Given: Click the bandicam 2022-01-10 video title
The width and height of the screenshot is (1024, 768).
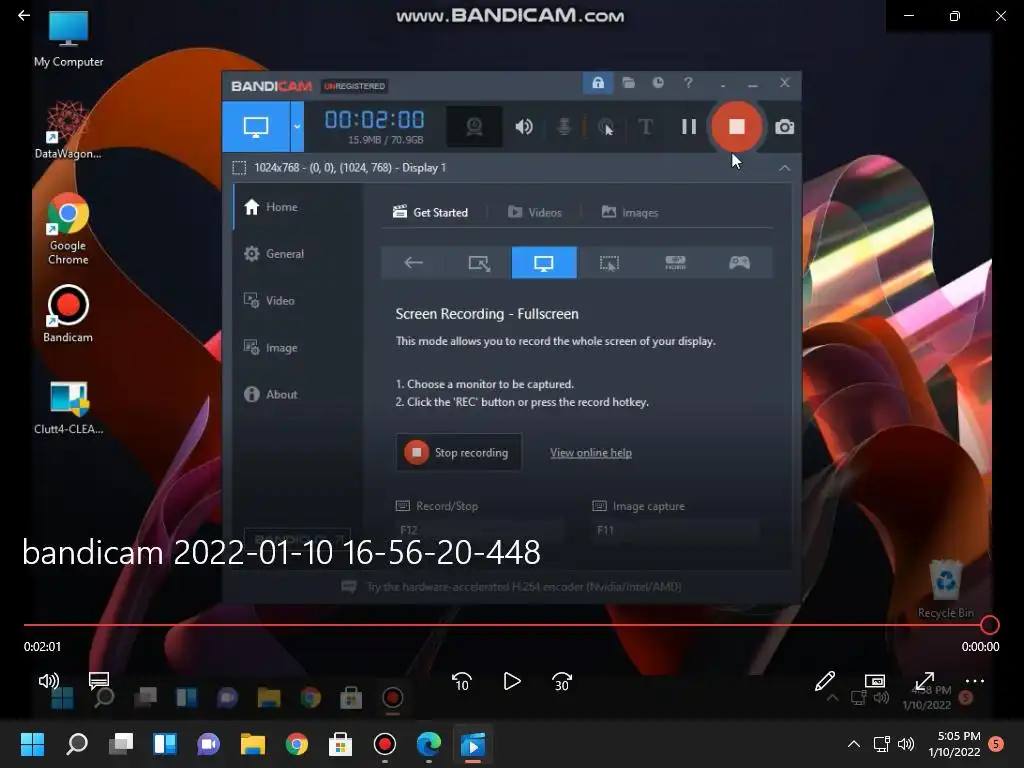Looking at the screenshot, I should click(281, 552).
